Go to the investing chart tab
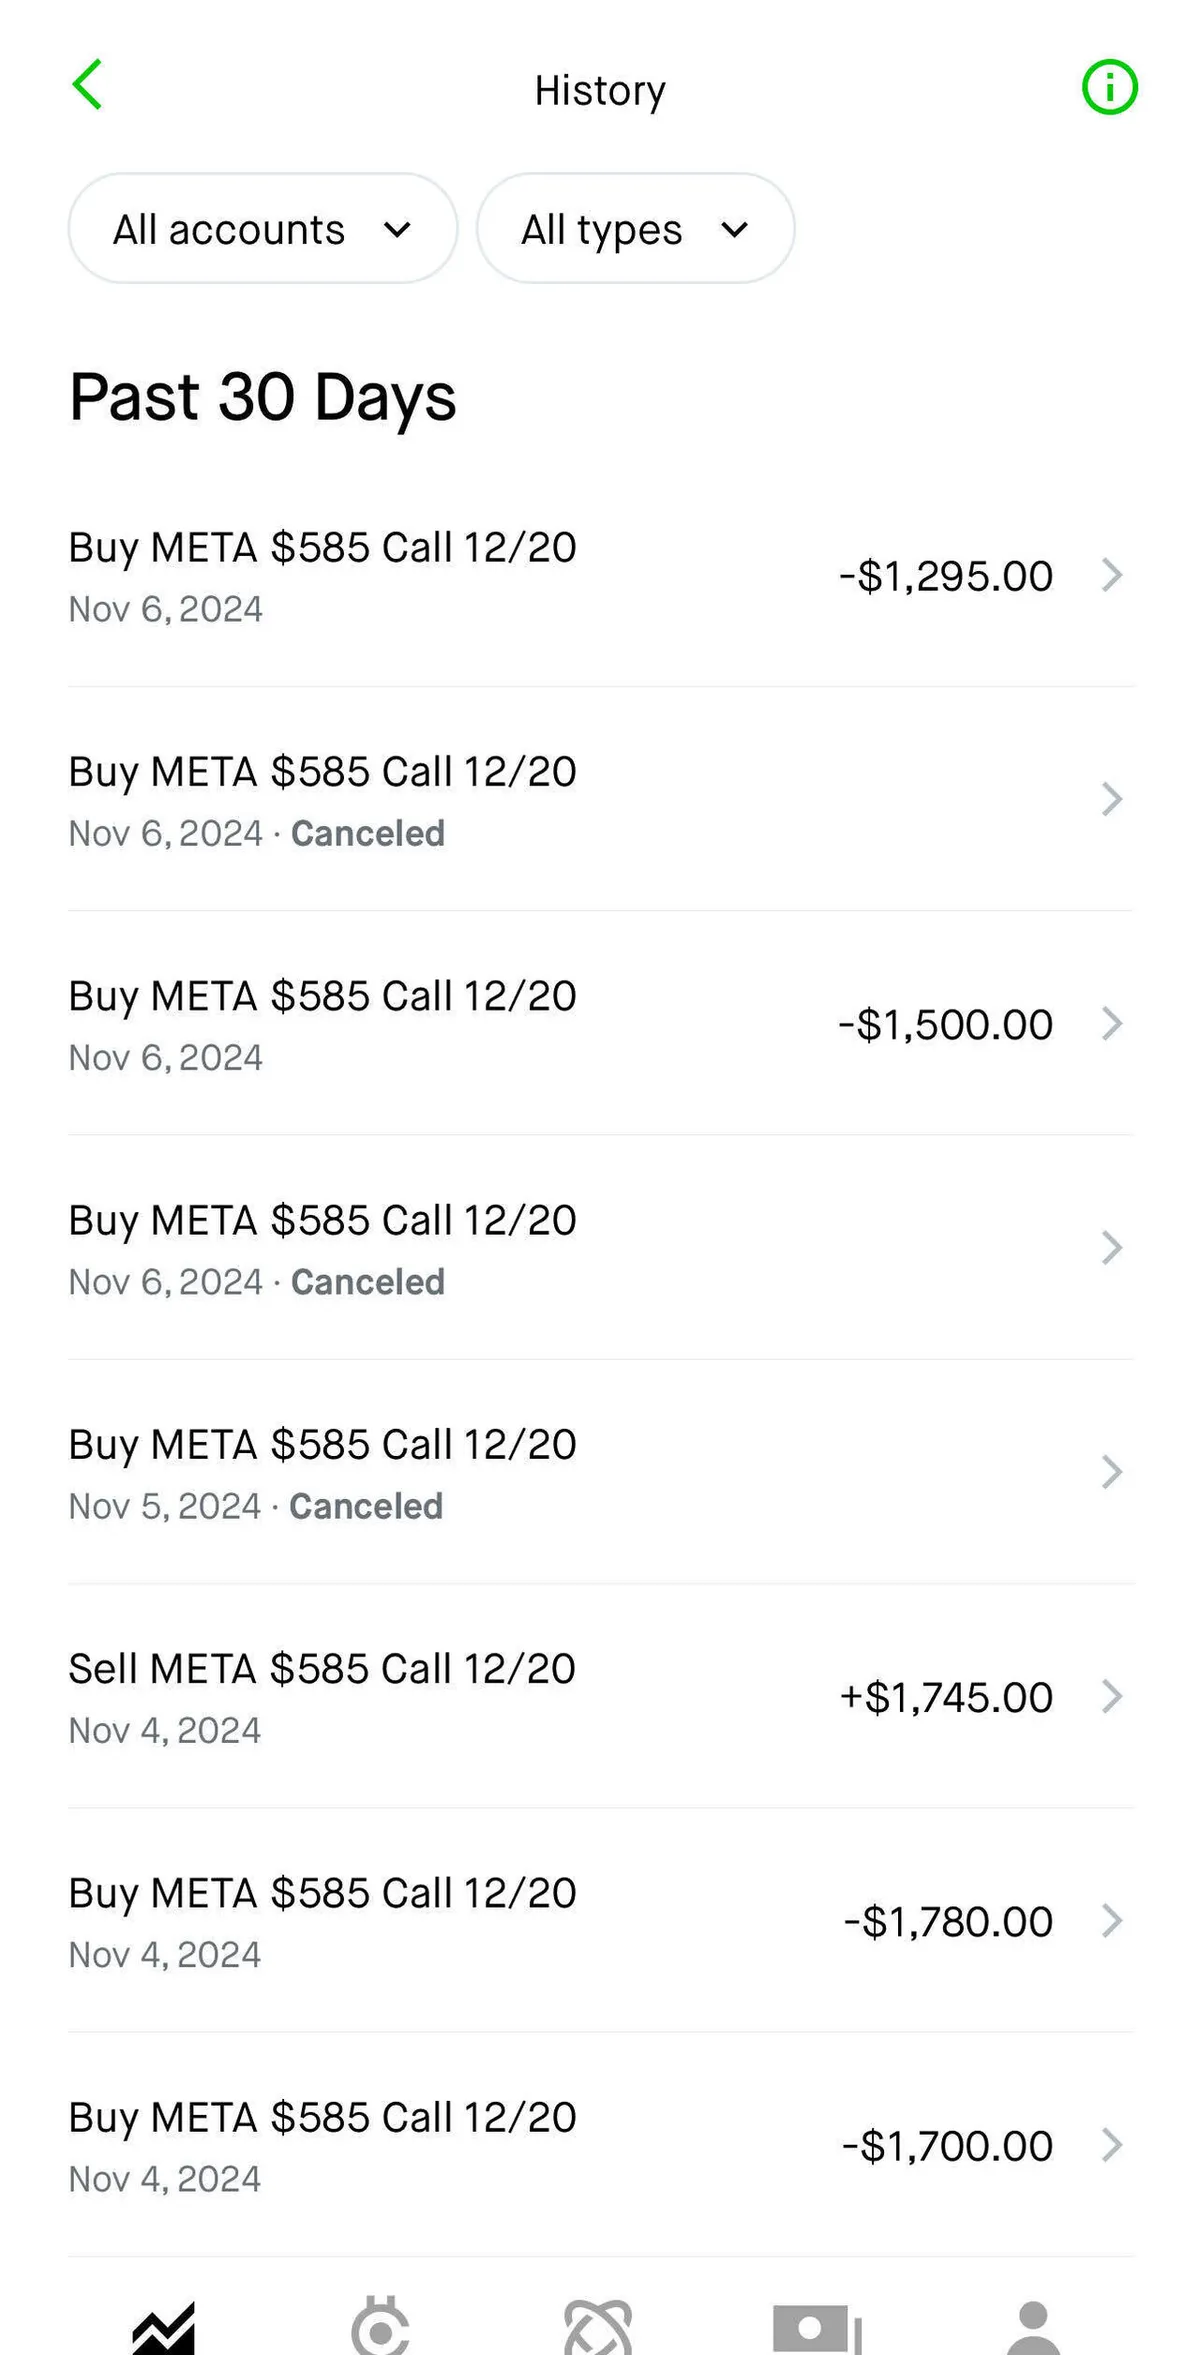This screenshot has height=2355, width=1200. (164, 2326)
